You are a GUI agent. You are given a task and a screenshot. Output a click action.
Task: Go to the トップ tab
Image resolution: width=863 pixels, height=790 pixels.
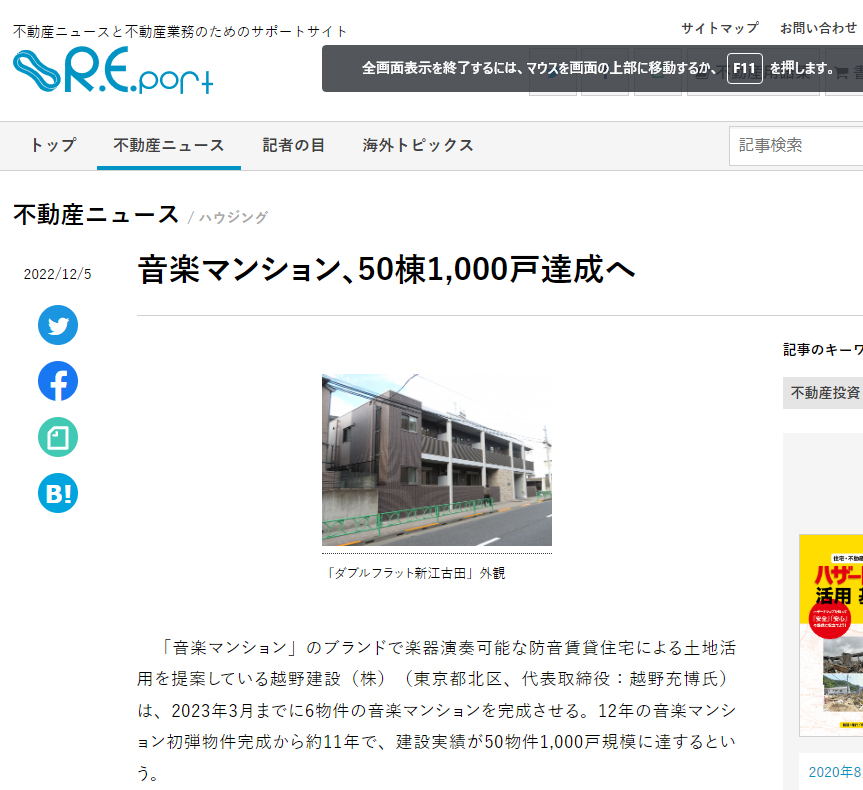(53, 145)
